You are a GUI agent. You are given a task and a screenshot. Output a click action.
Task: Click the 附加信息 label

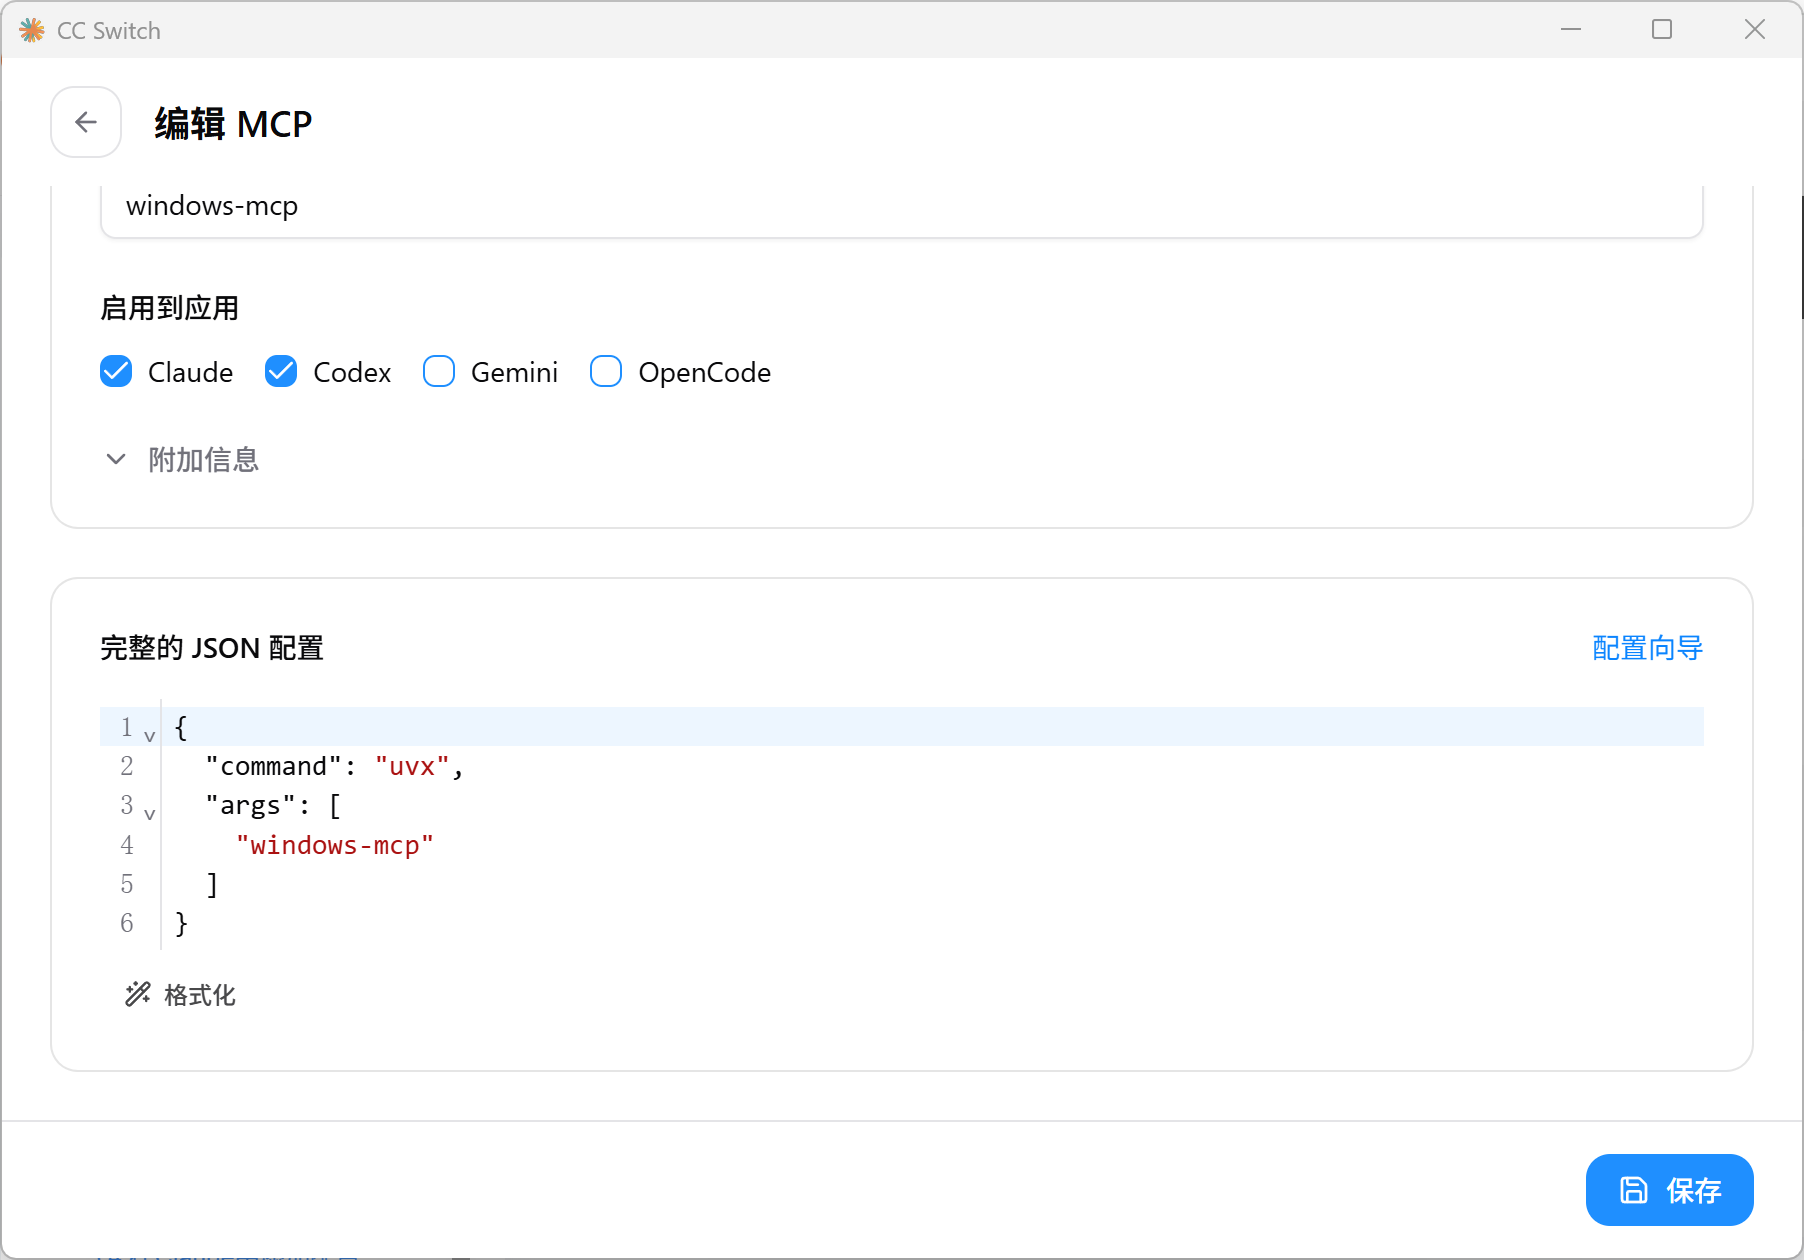[x=204, y=460]
